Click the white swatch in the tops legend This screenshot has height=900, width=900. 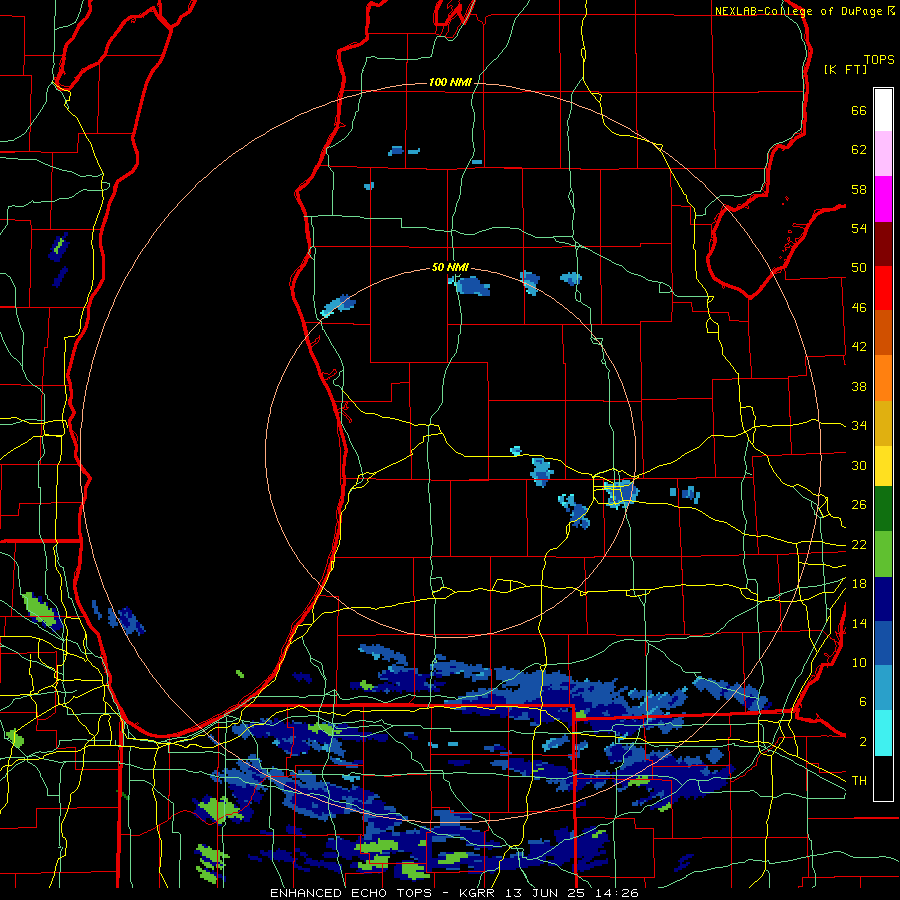tap(883, 110)
